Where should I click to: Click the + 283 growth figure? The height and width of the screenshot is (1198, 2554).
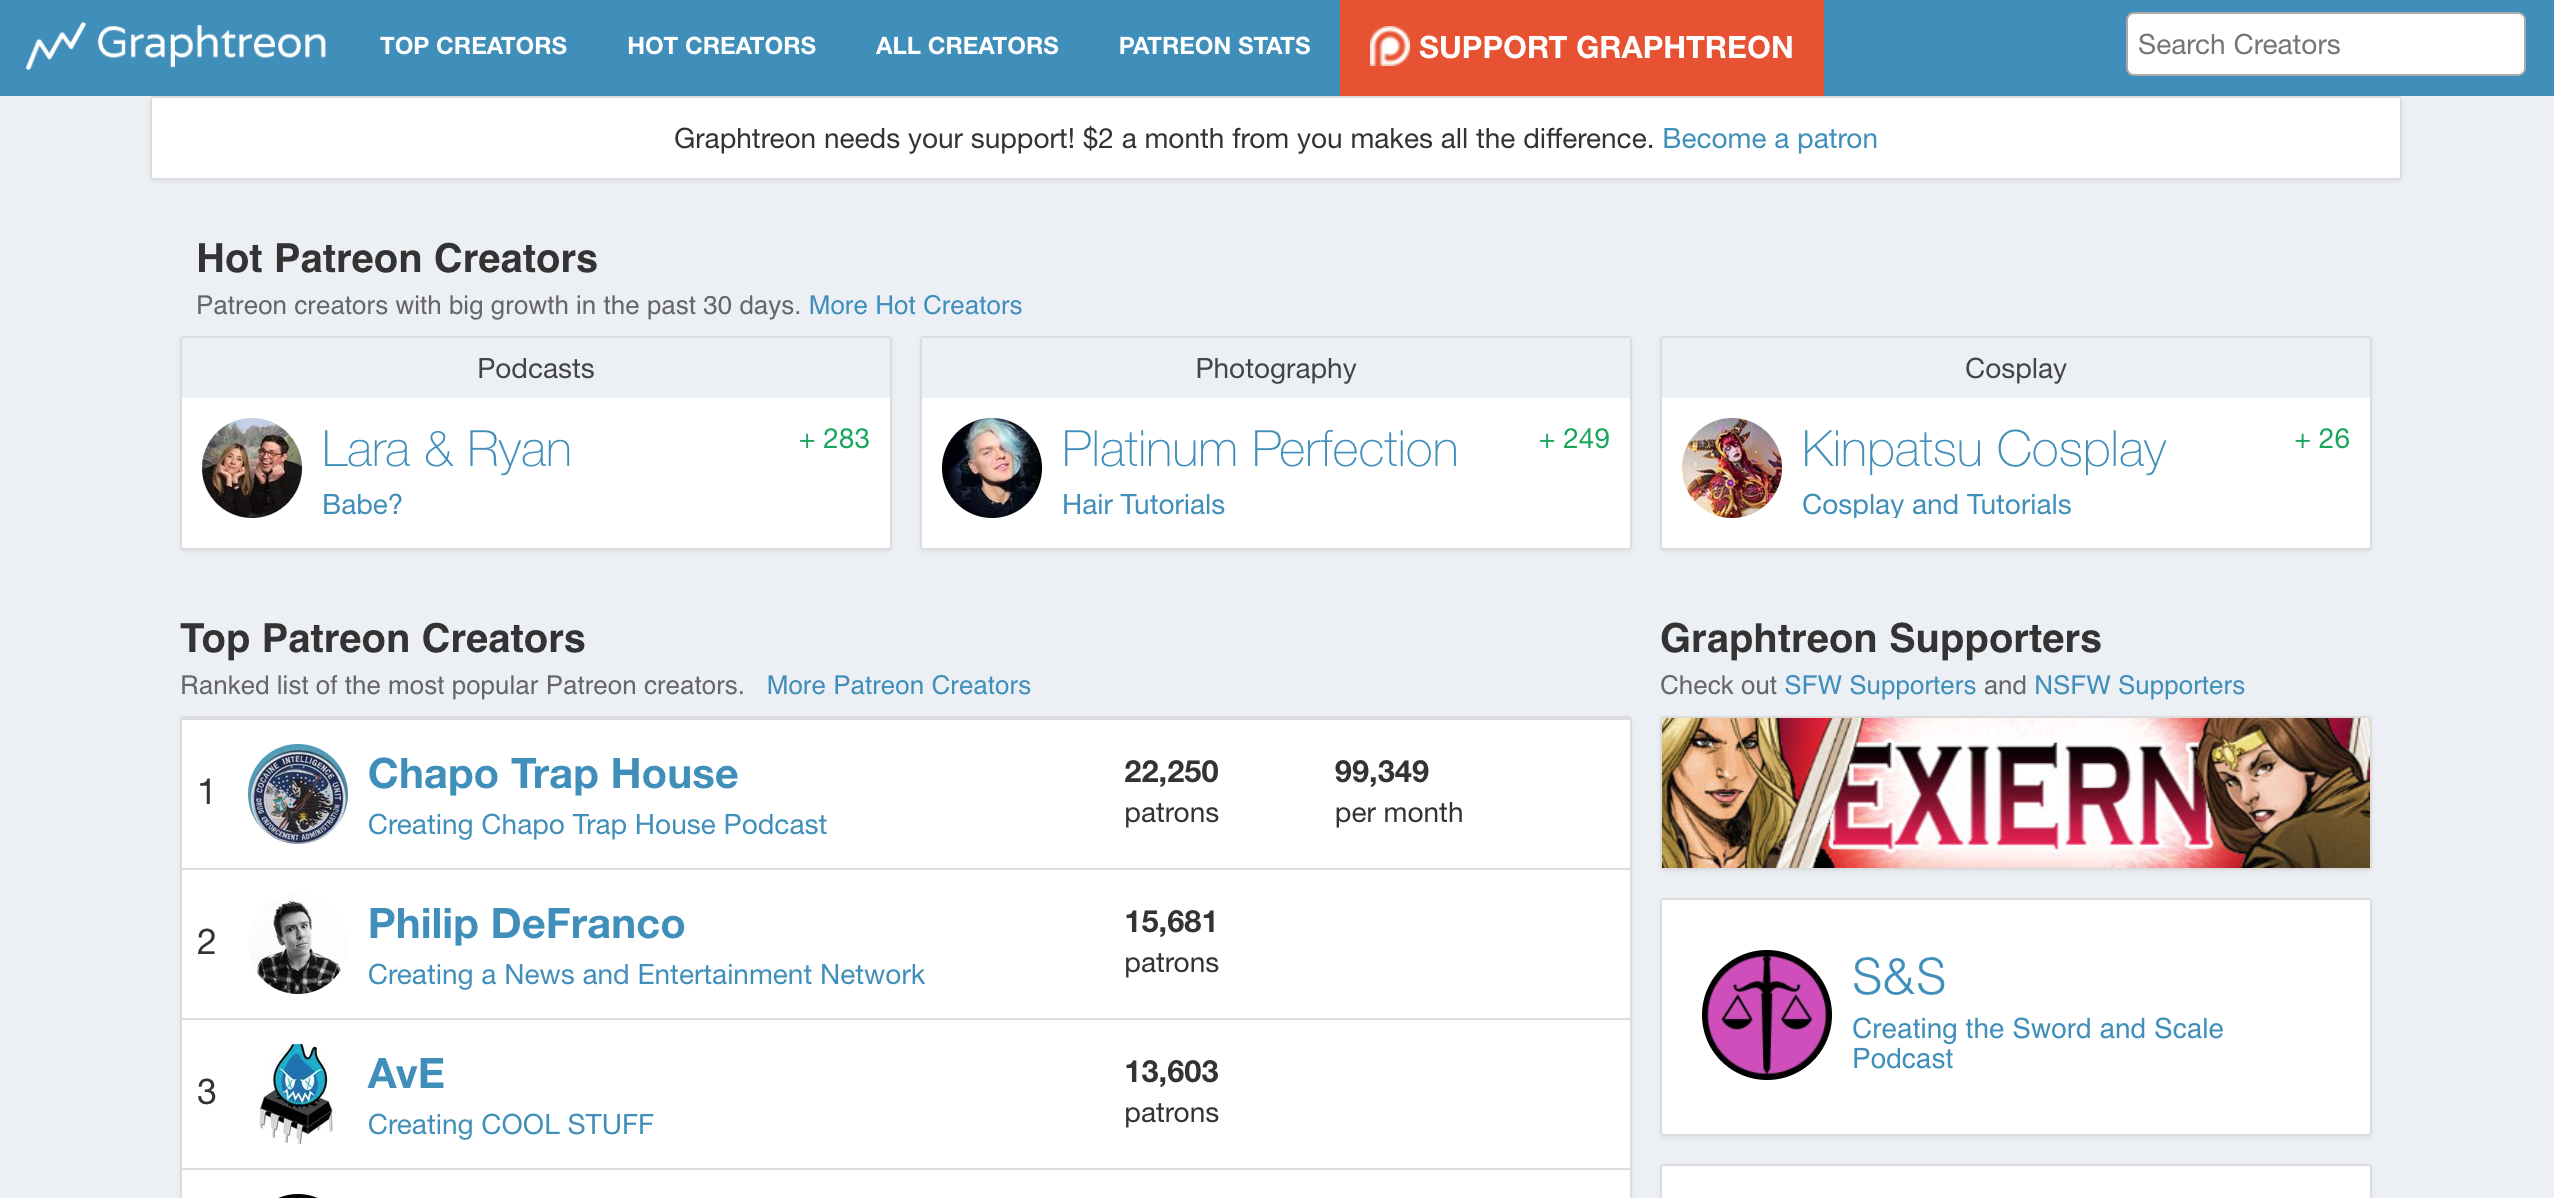point(834,439)
